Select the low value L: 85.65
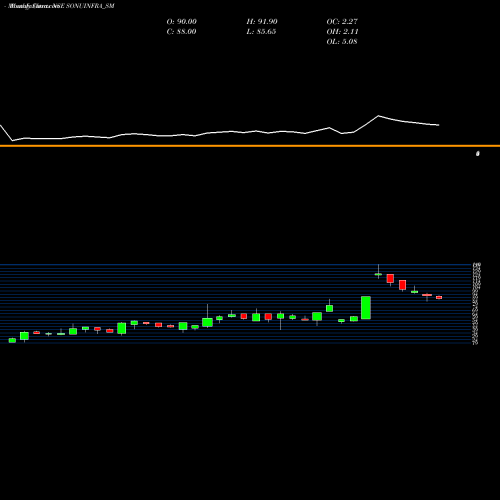 [x=261, y=32]
